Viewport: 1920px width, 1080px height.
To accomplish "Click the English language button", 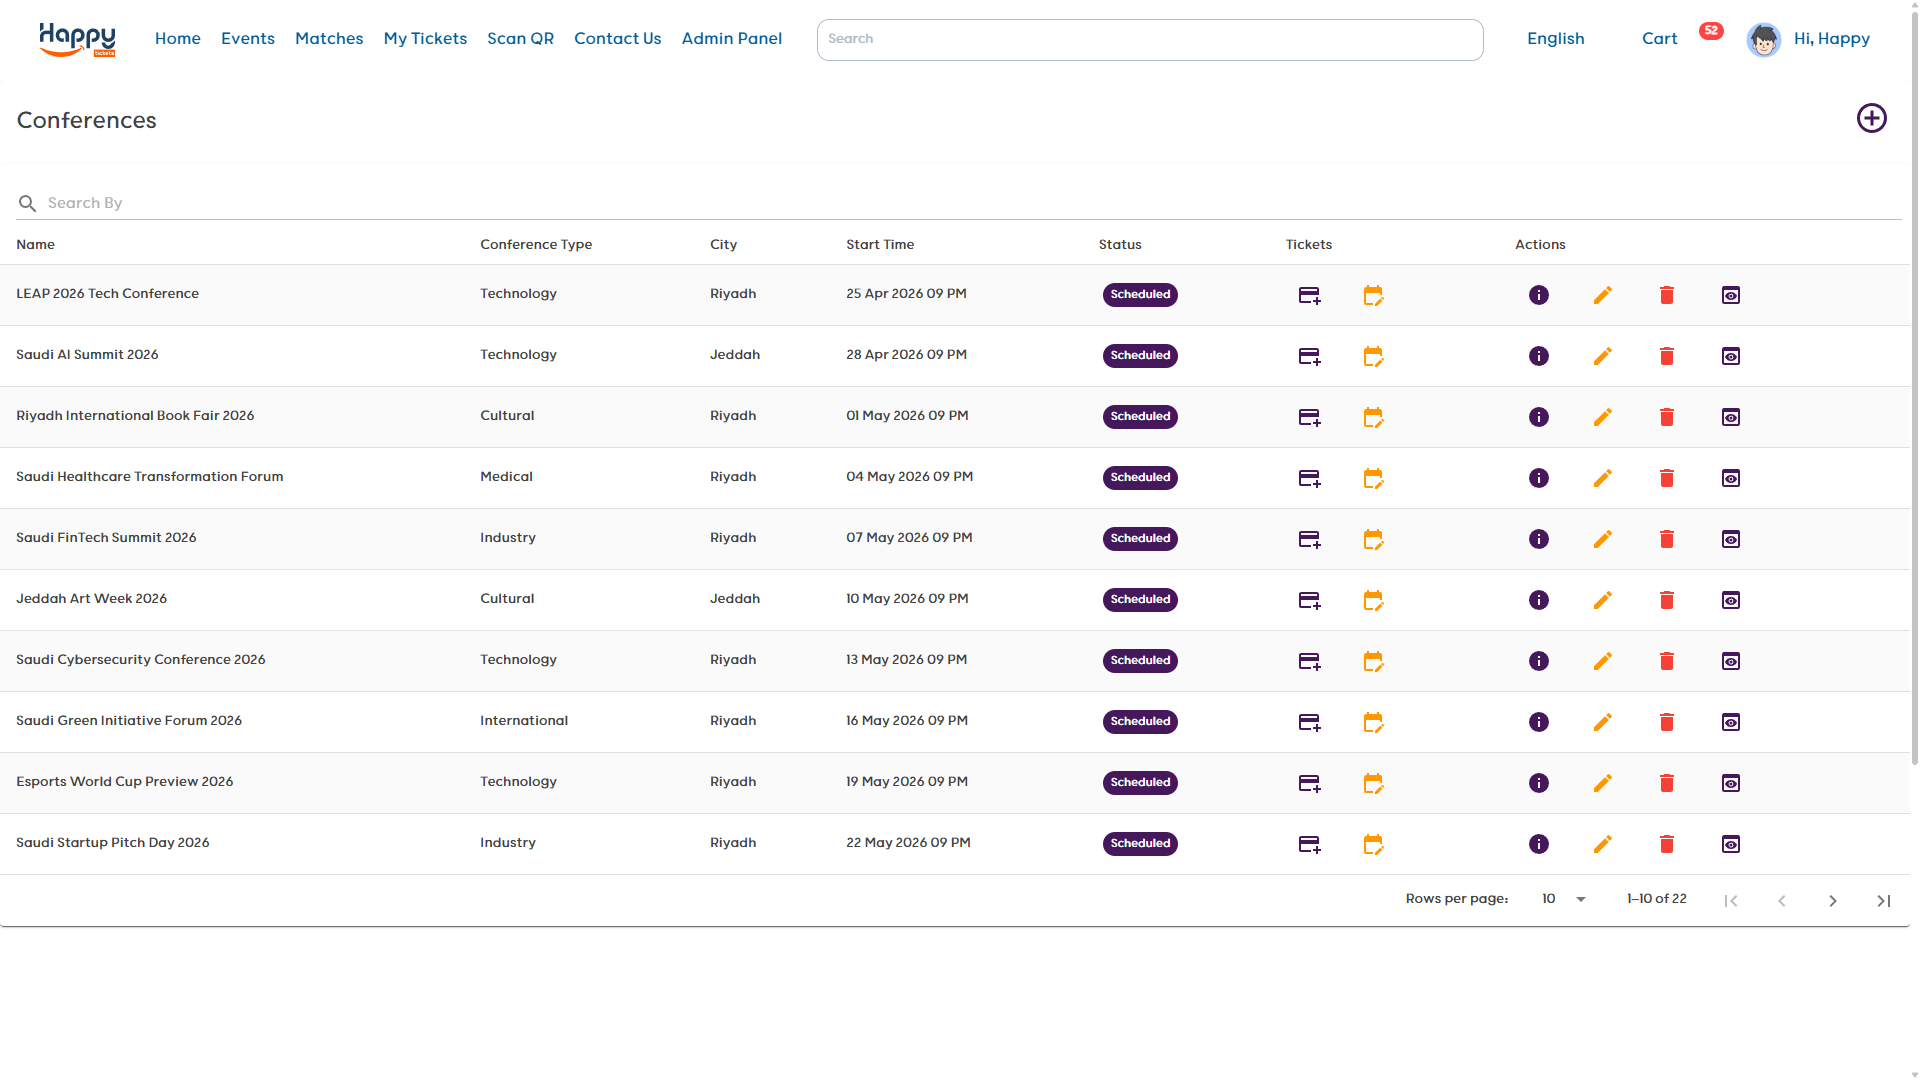I will click(1555, 39).
